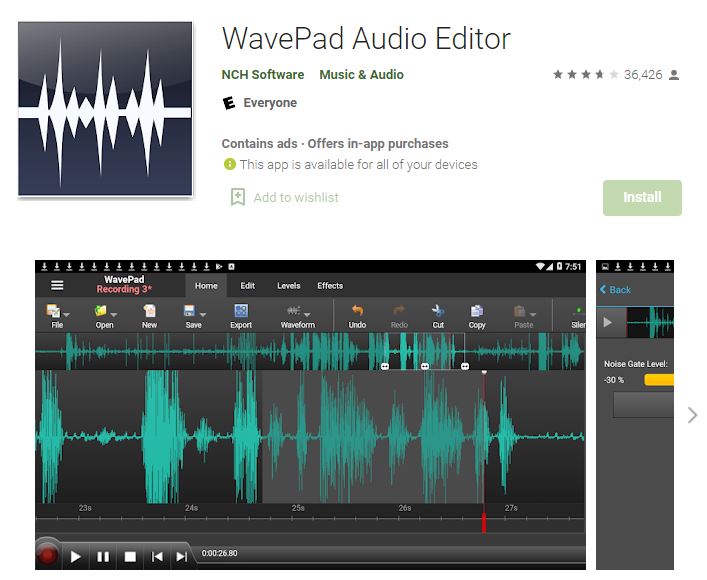Click the device availability info icon

(230, 164)
